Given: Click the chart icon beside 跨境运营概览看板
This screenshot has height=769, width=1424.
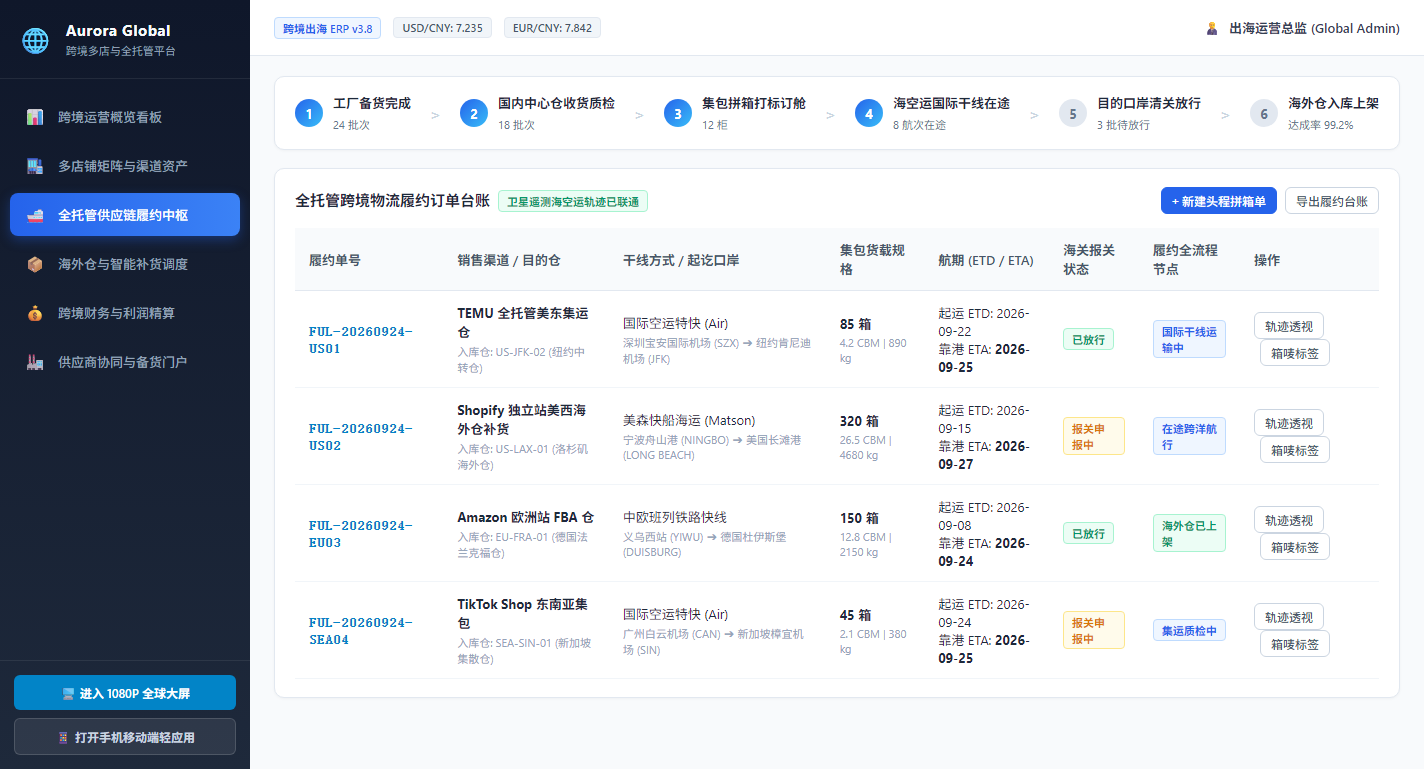Looking at the screenshot, I should click(35, 117).
